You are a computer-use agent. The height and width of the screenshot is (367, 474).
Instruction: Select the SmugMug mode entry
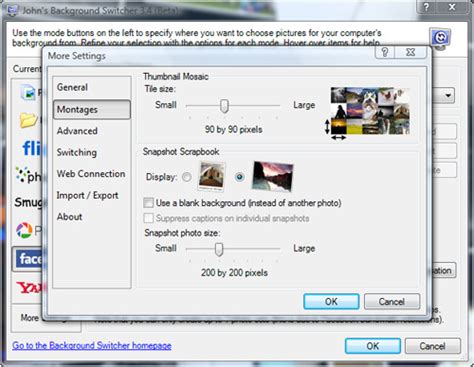tap(28, 202)
